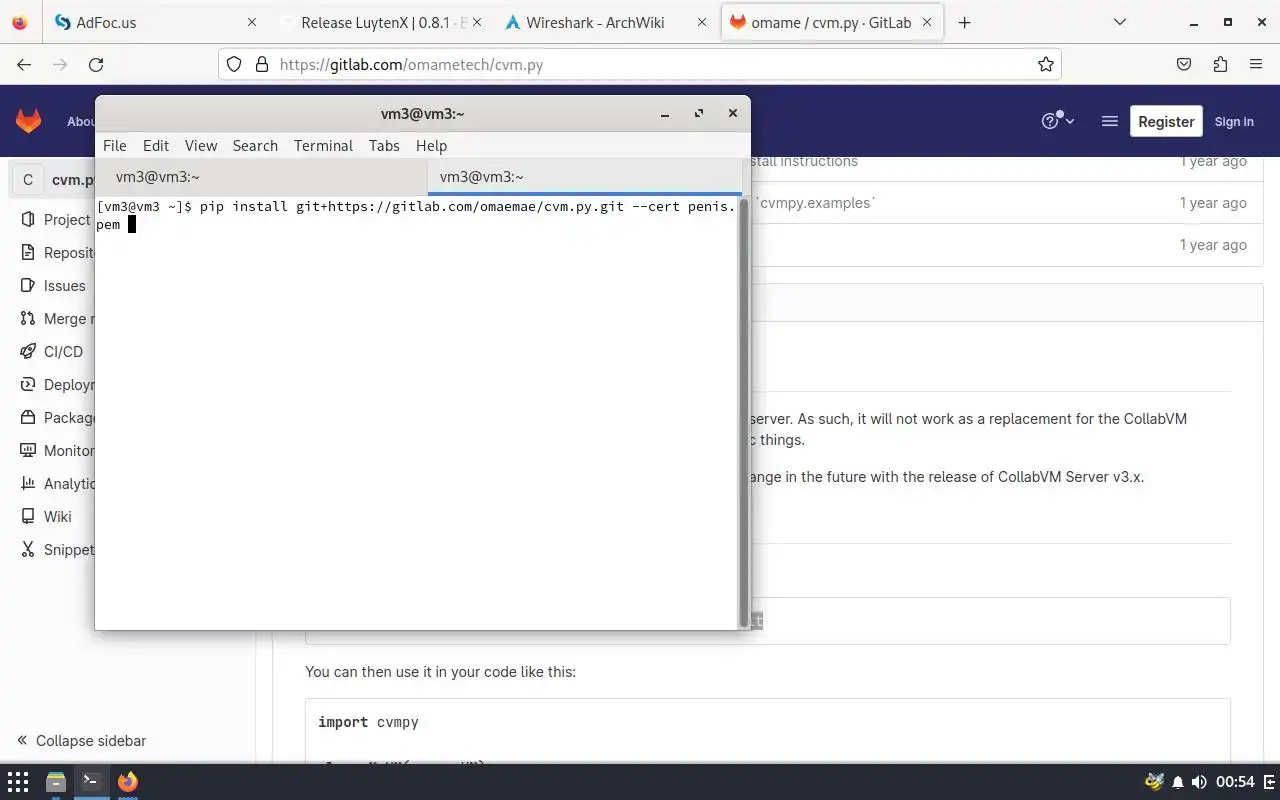1280x800 pixels.
Task: Open the menu icon in system tray
Action: coord(1267,781)
